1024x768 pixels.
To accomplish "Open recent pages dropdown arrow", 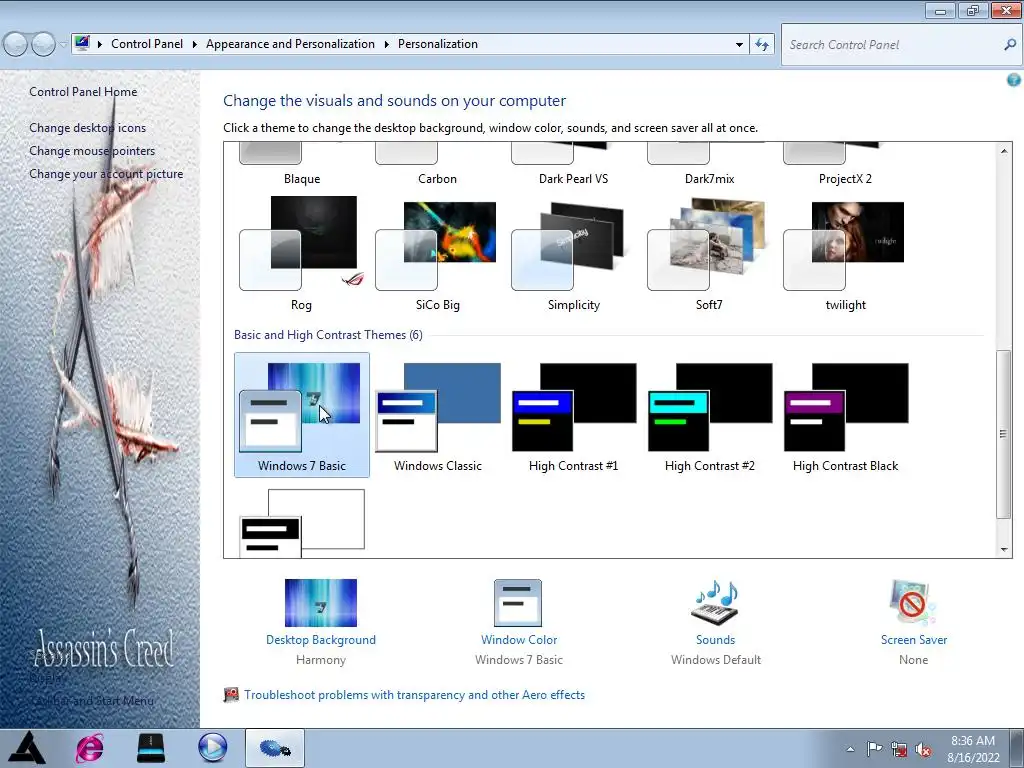I will pos(63,44).
